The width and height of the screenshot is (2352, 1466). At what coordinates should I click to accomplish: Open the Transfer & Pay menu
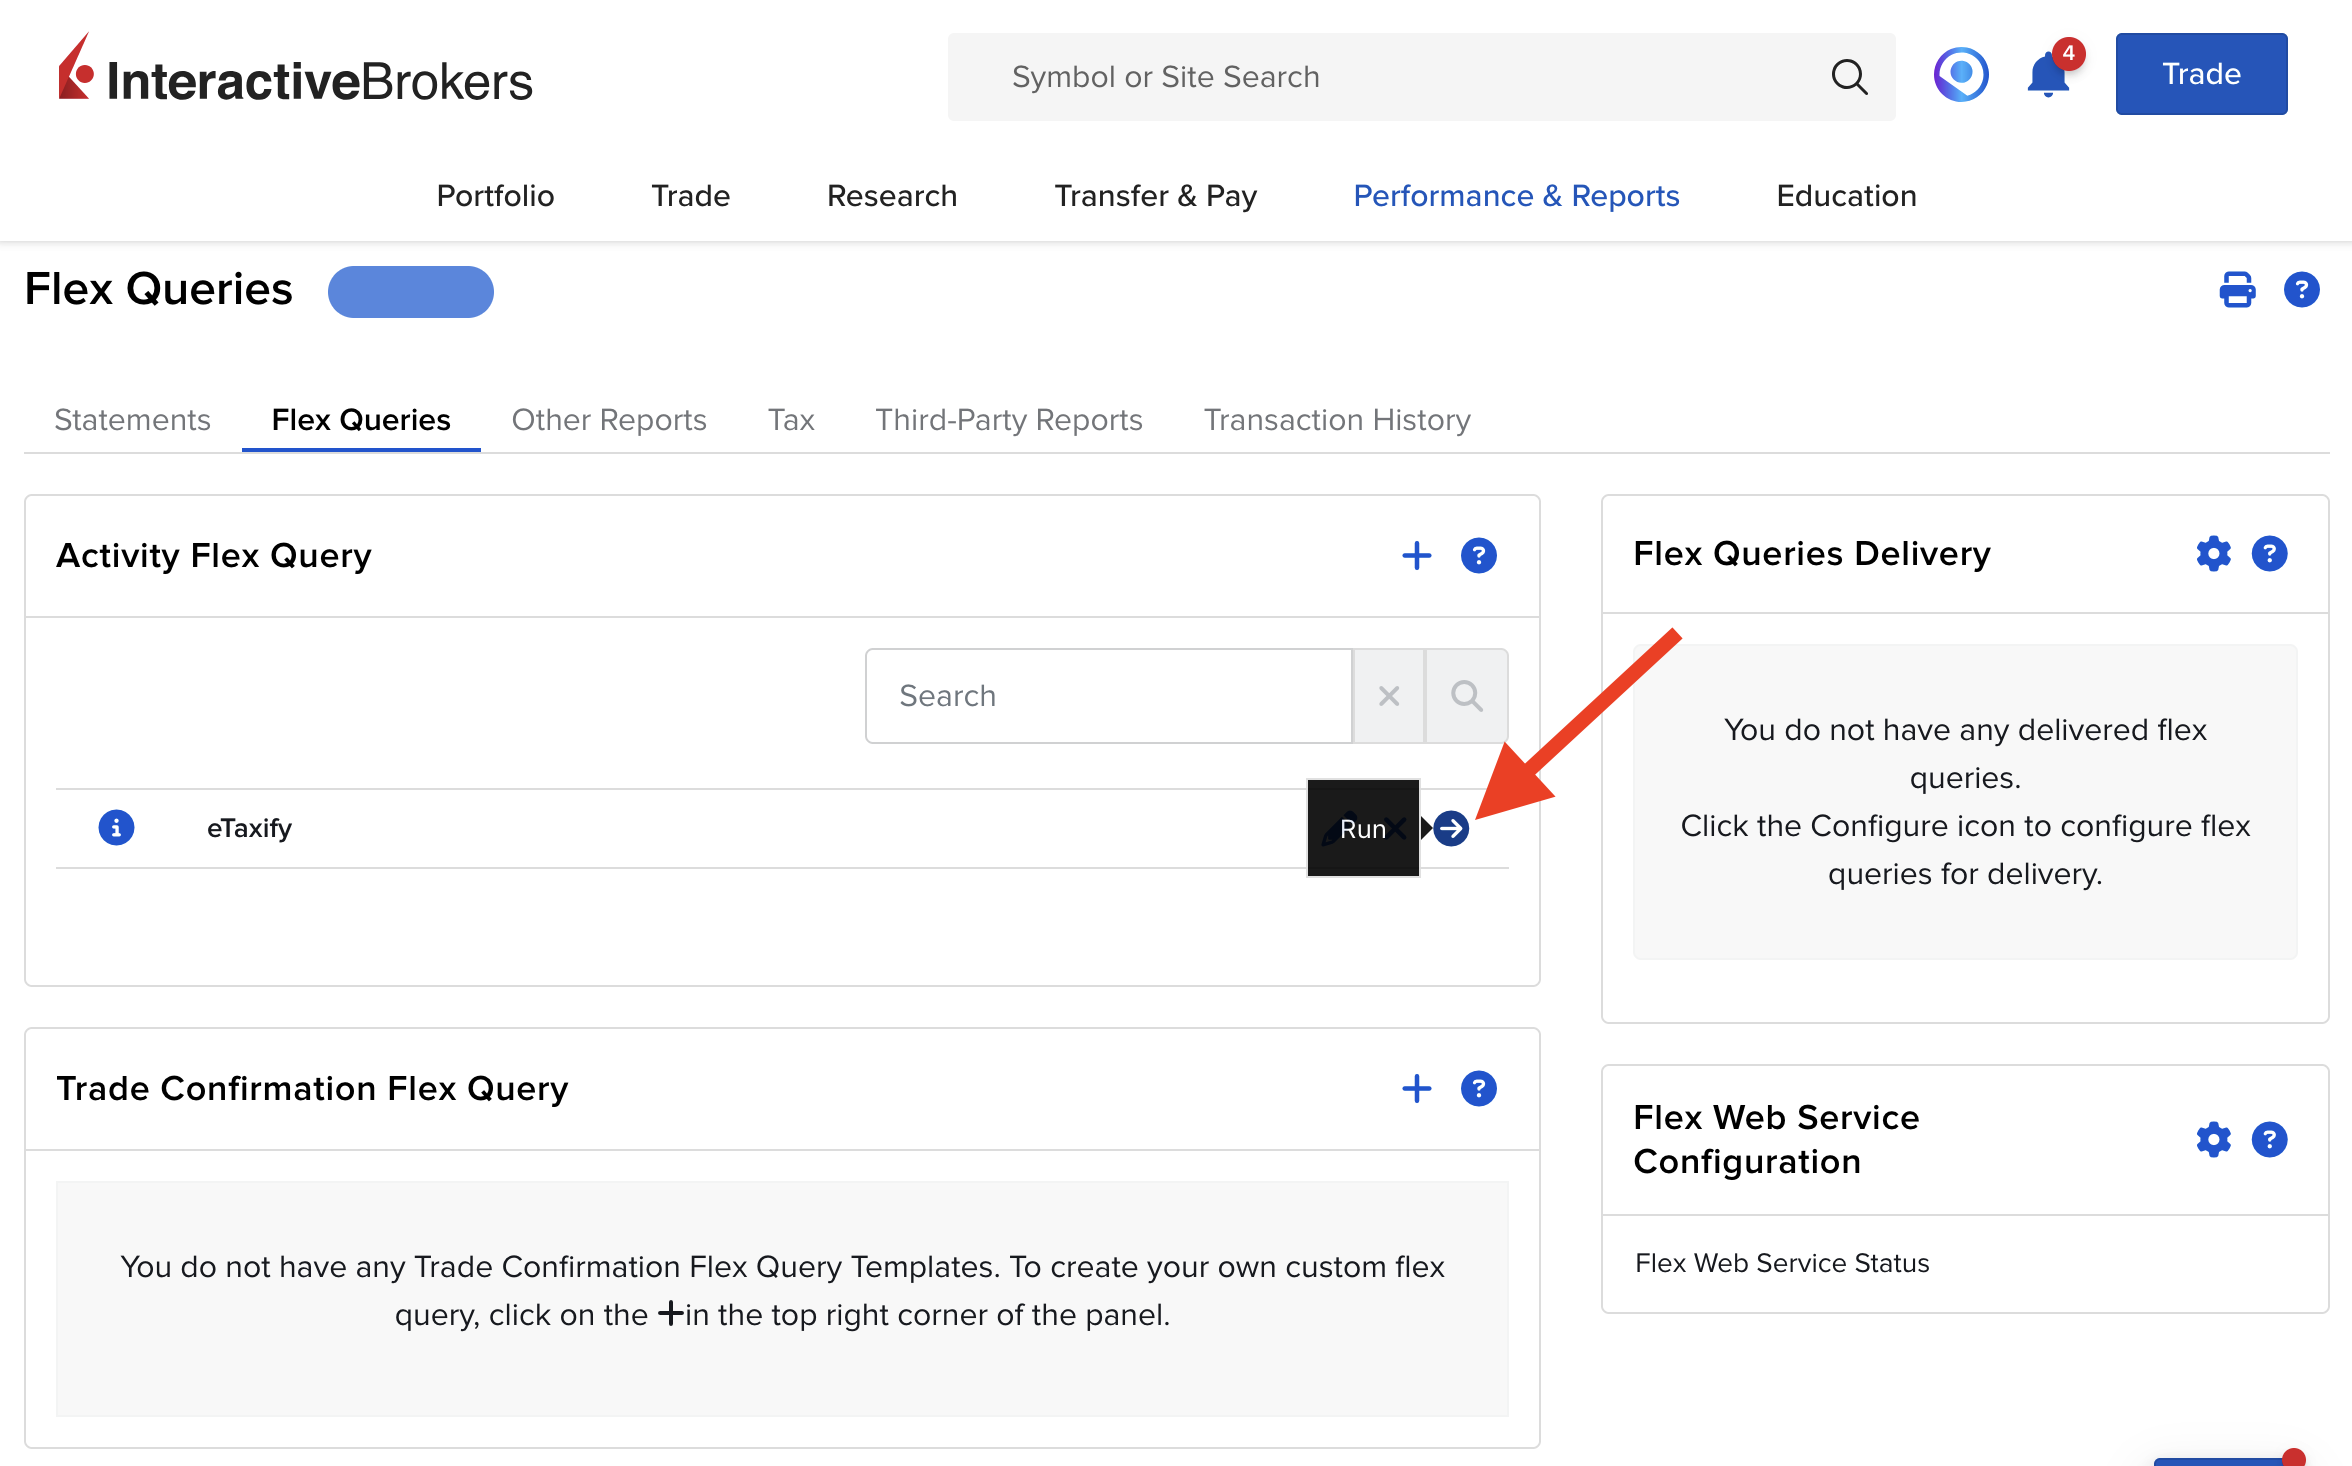click(x=1155, y=196)
